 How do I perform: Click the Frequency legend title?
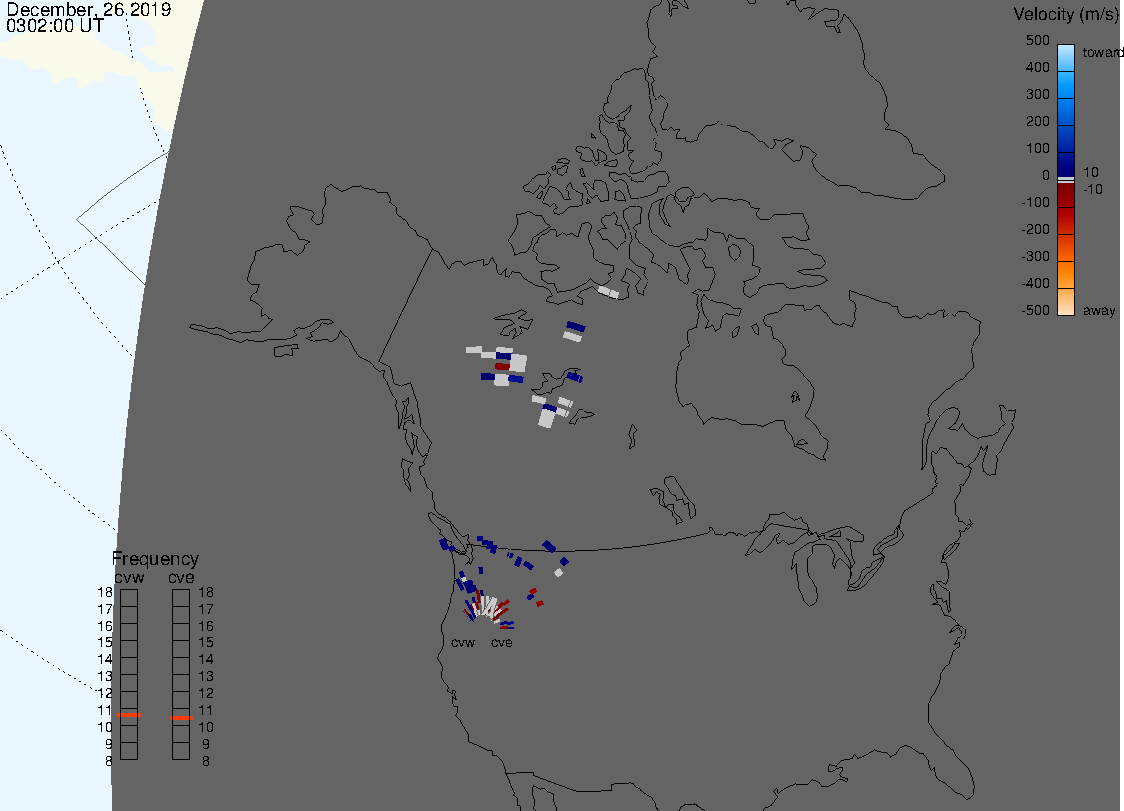(156, 559)
